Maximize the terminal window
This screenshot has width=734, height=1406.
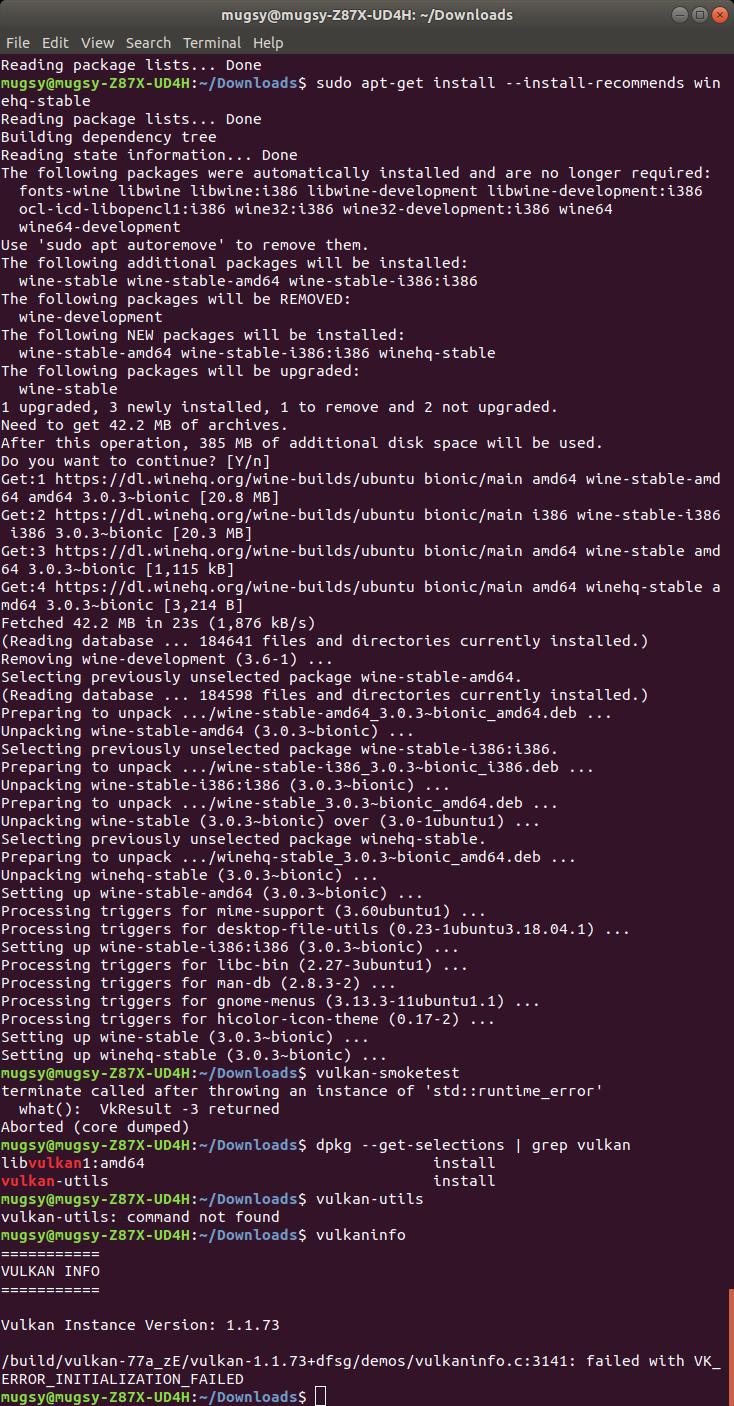coord(699,15)
